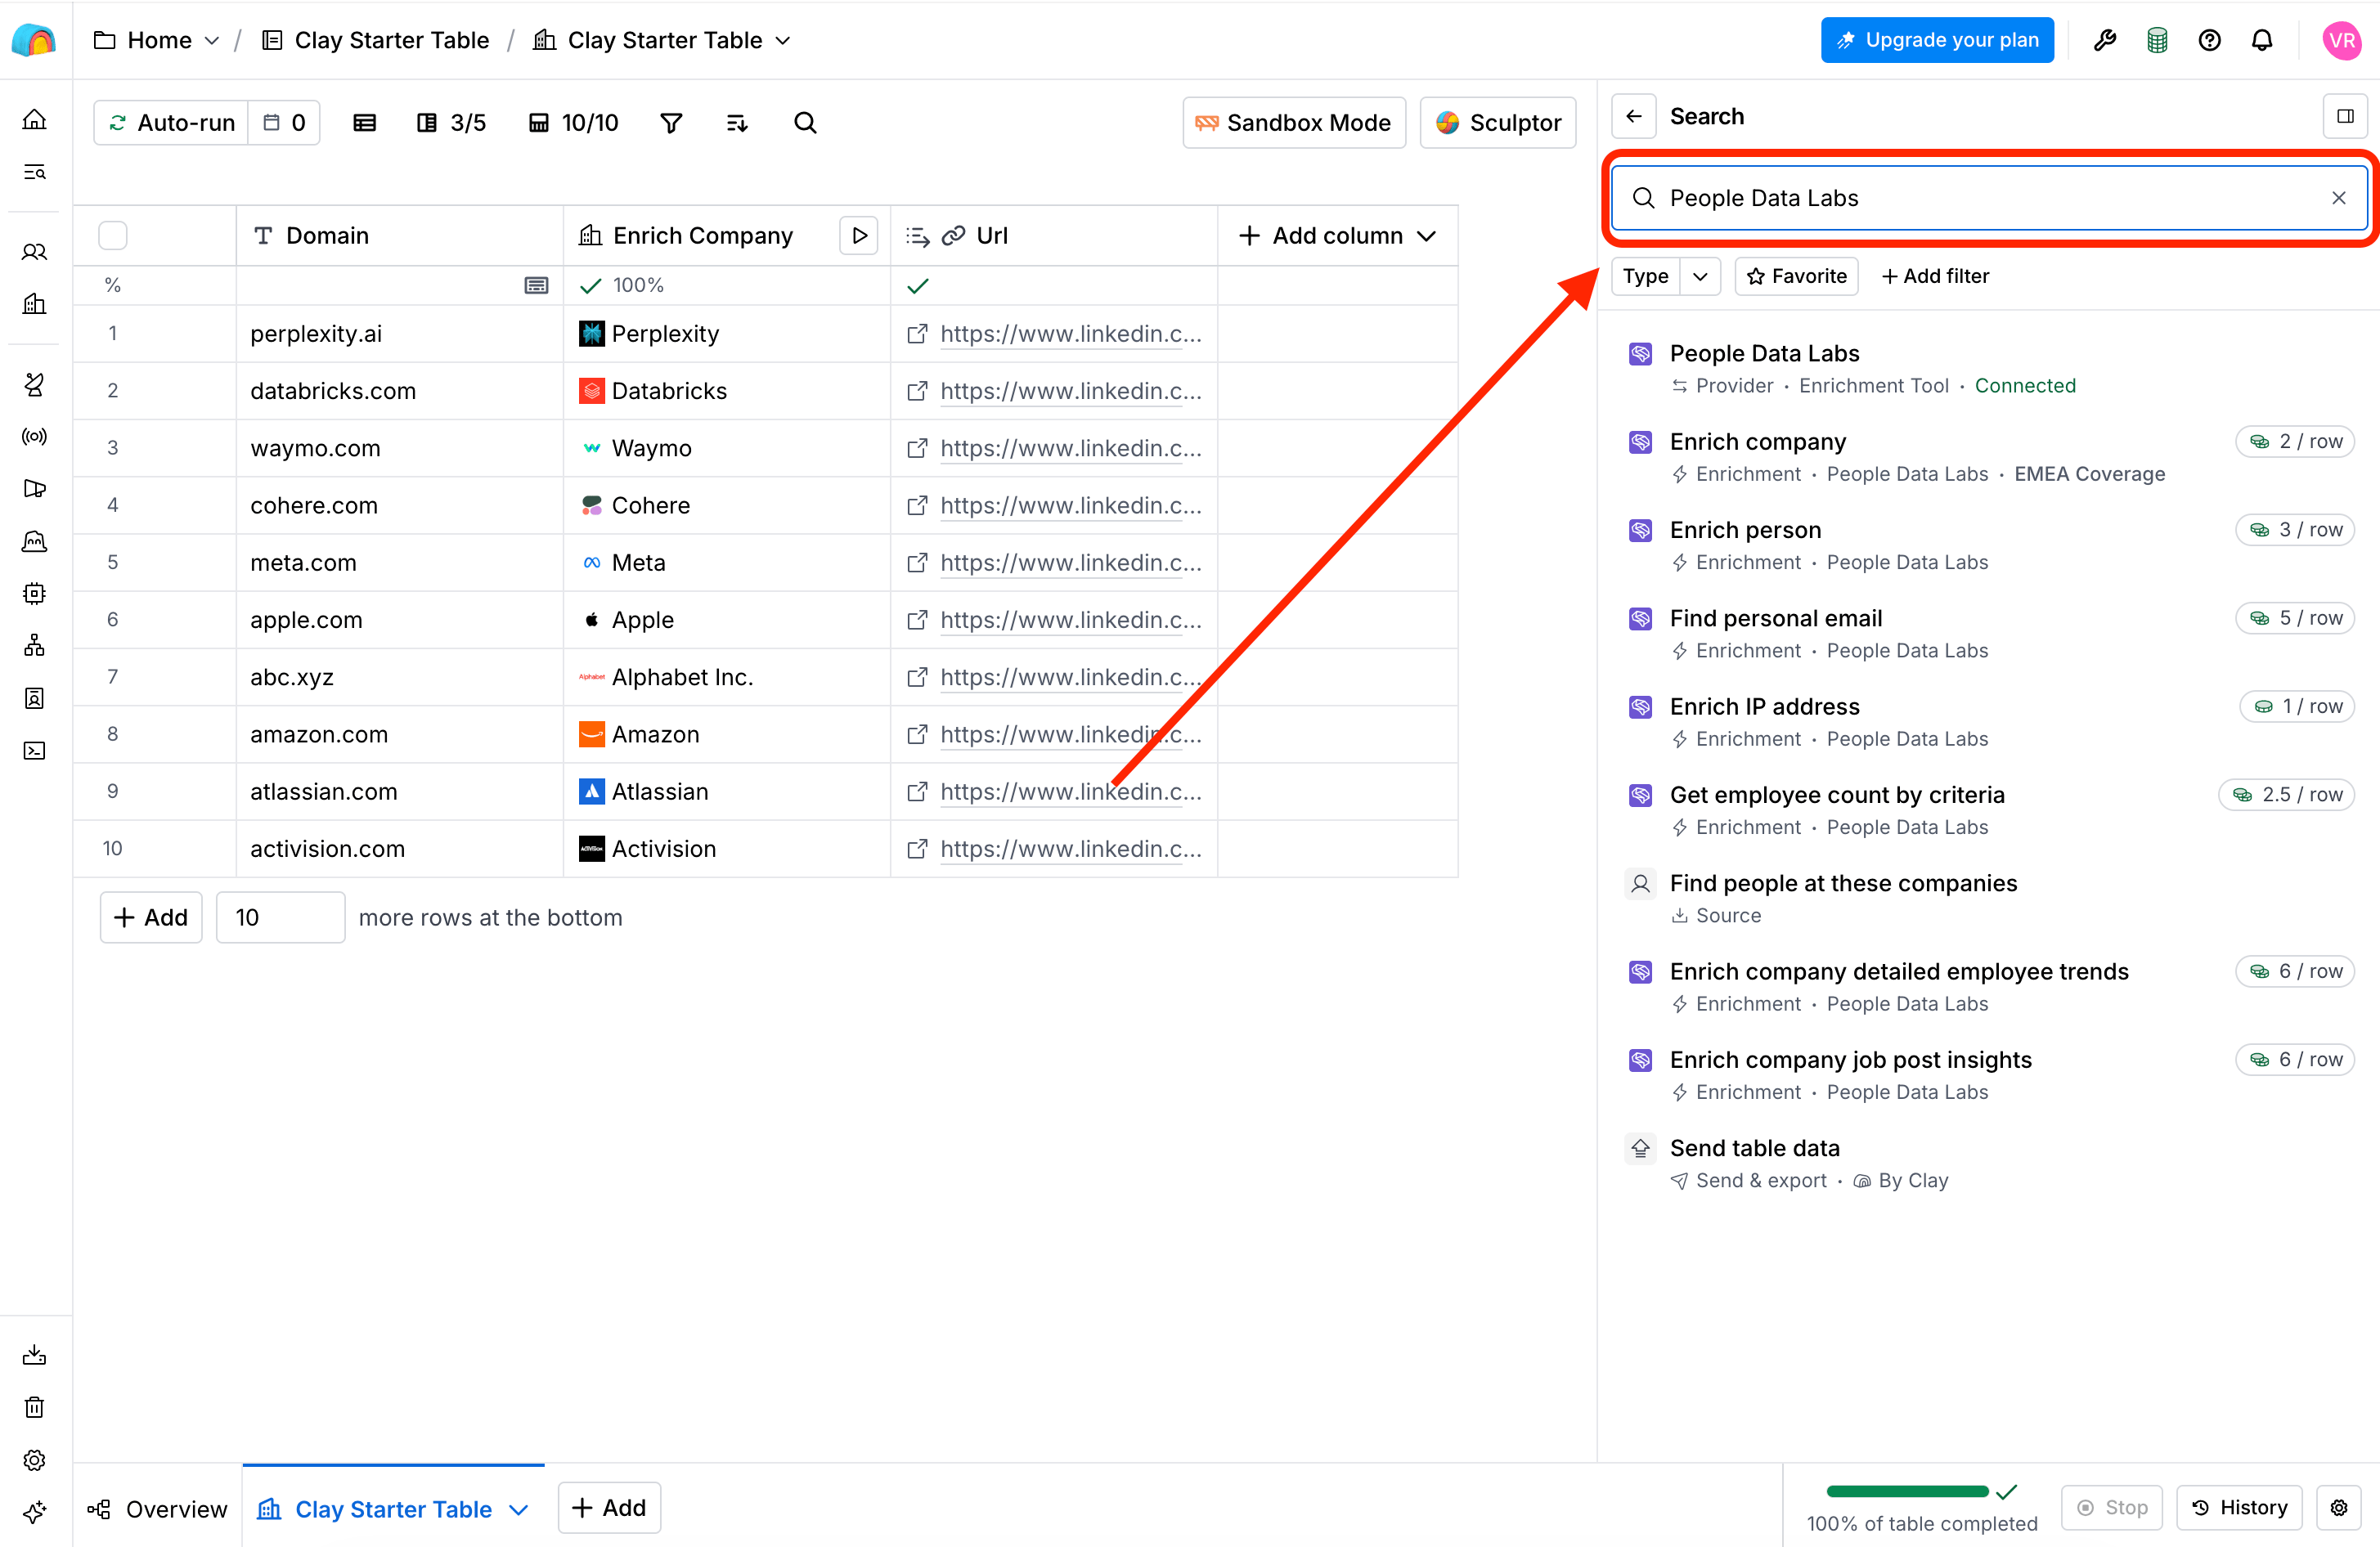Select Get employee count by criteria
The image size is (2380, 1547).
[1988, 810]
